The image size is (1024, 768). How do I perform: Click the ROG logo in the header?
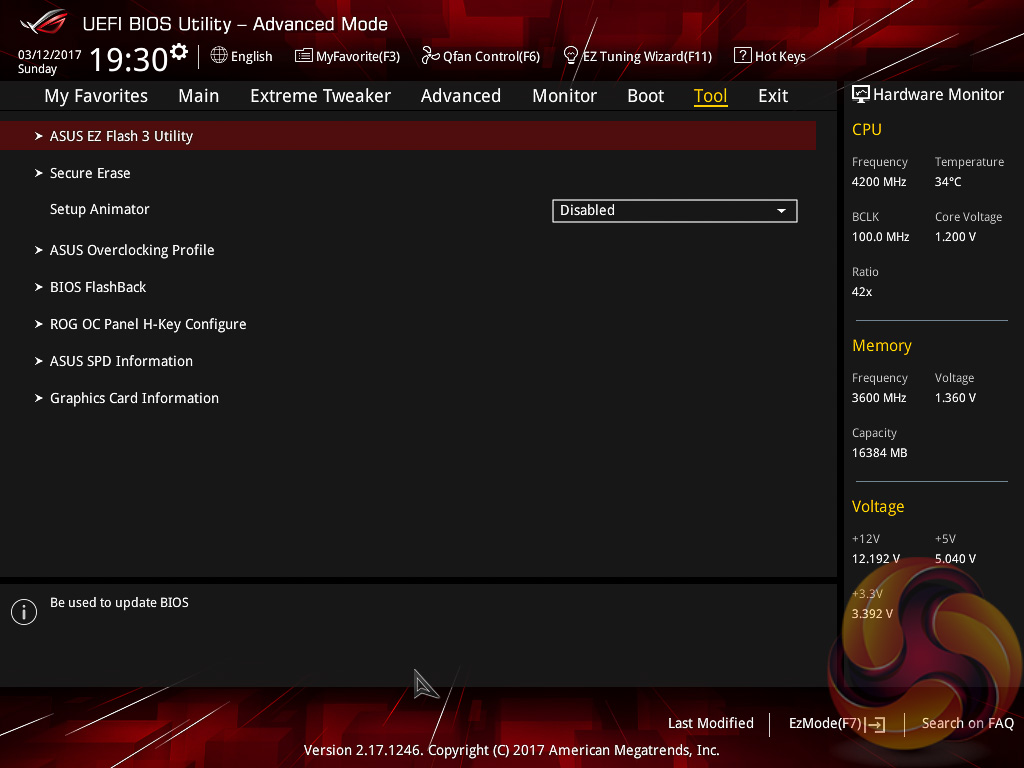pyautogui.click(x=44, y=23)
